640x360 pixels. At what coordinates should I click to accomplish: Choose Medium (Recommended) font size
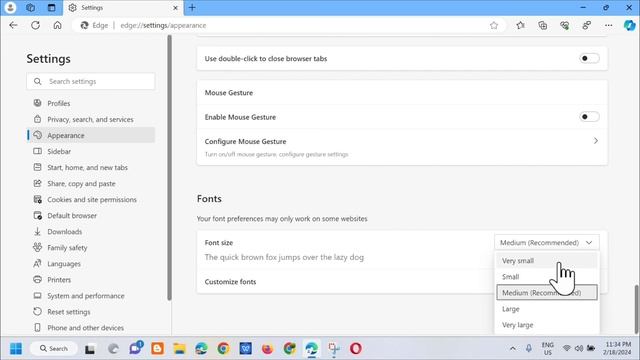pyautogui.click(x=547, y=293)
